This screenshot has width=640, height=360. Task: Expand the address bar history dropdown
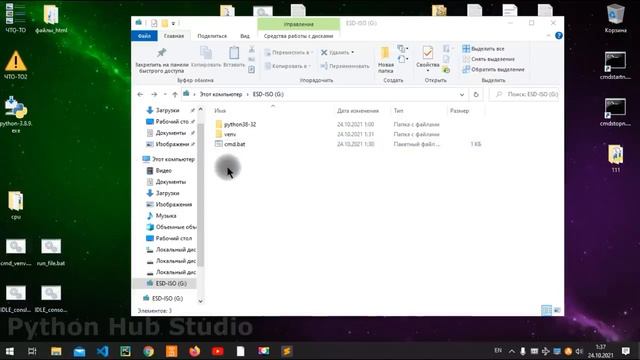tap(462, 94)
